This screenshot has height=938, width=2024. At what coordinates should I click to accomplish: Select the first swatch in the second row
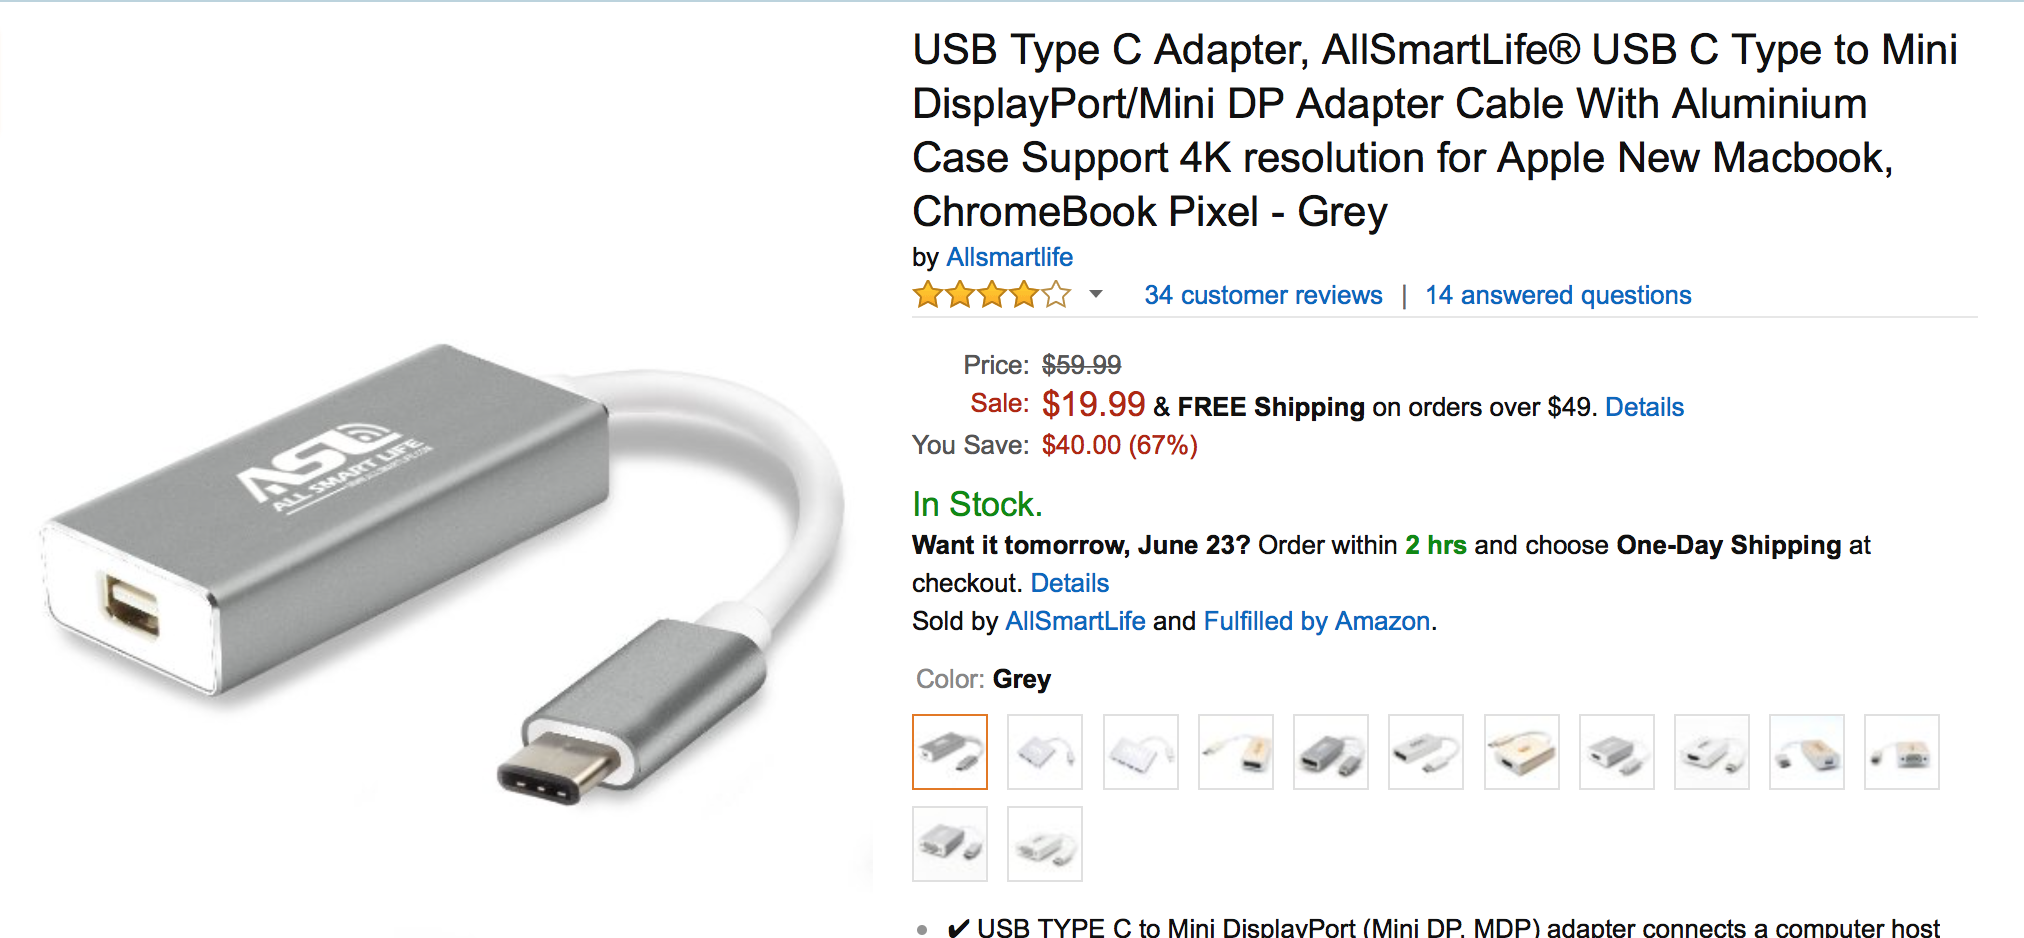pos(949,844)
